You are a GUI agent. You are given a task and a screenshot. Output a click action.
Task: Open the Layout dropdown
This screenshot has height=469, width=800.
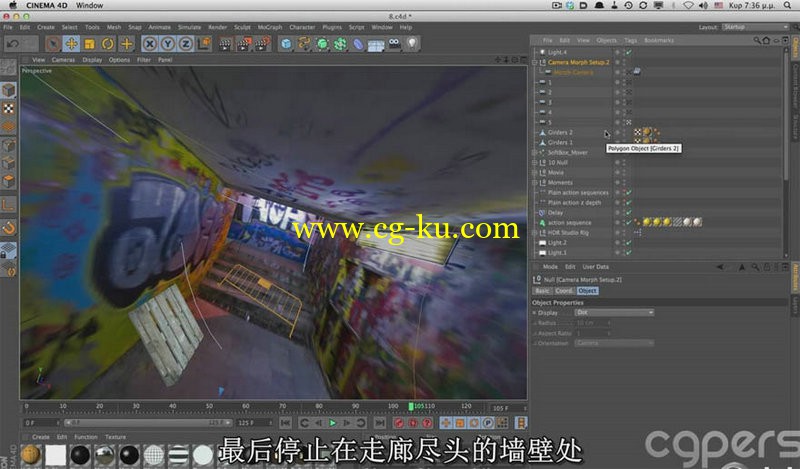click(755, 27)
